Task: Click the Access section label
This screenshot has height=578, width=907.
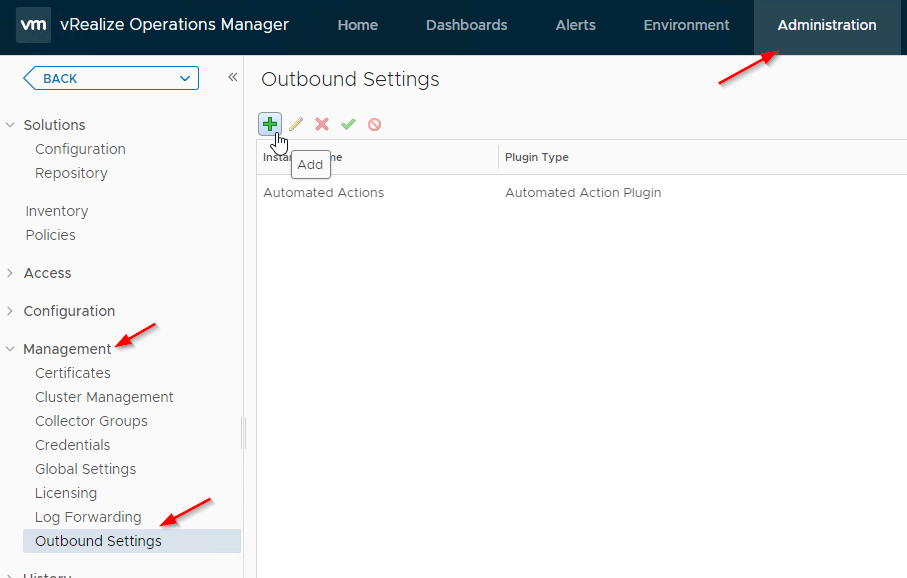Action: point(47,273)
